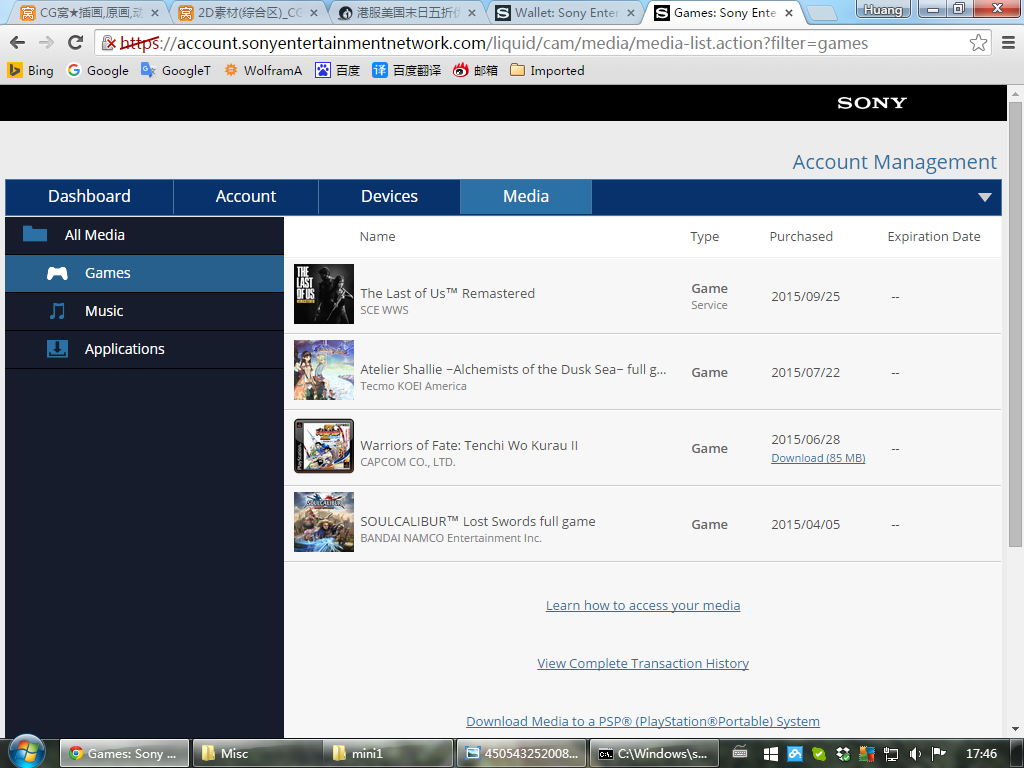The image size is (1024, 768).
Task: Click the on-screen keyboard tray icon
Action: tap(740, 753)
